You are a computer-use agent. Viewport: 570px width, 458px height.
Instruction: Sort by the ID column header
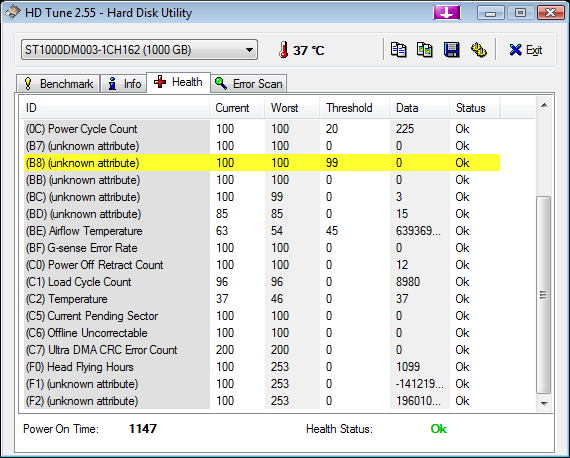pyautogui.click(x=115, y=108)
